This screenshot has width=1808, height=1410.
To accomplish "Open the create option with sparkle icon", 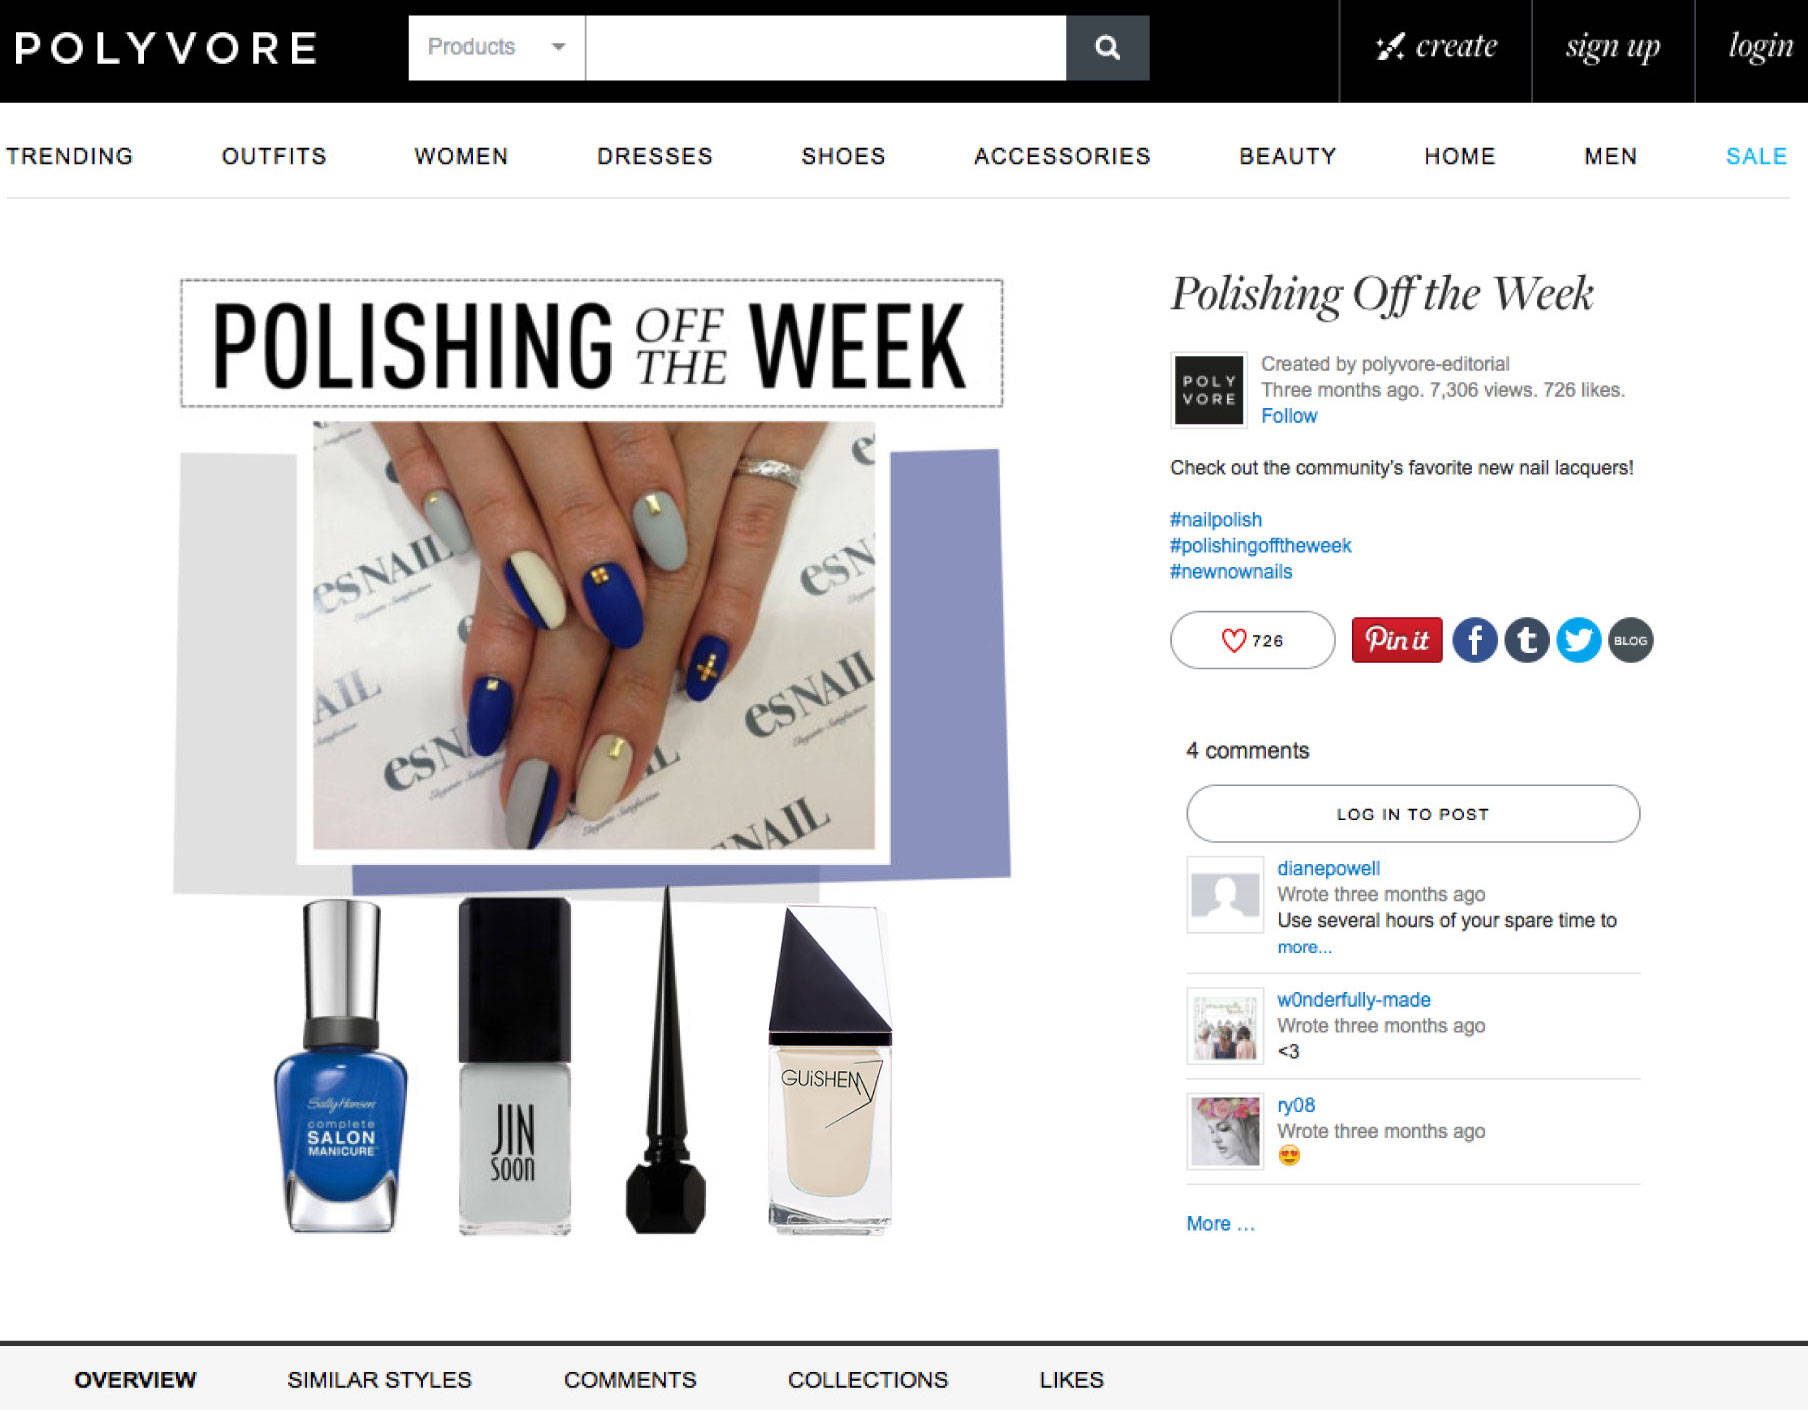I will click(1435, 47).
